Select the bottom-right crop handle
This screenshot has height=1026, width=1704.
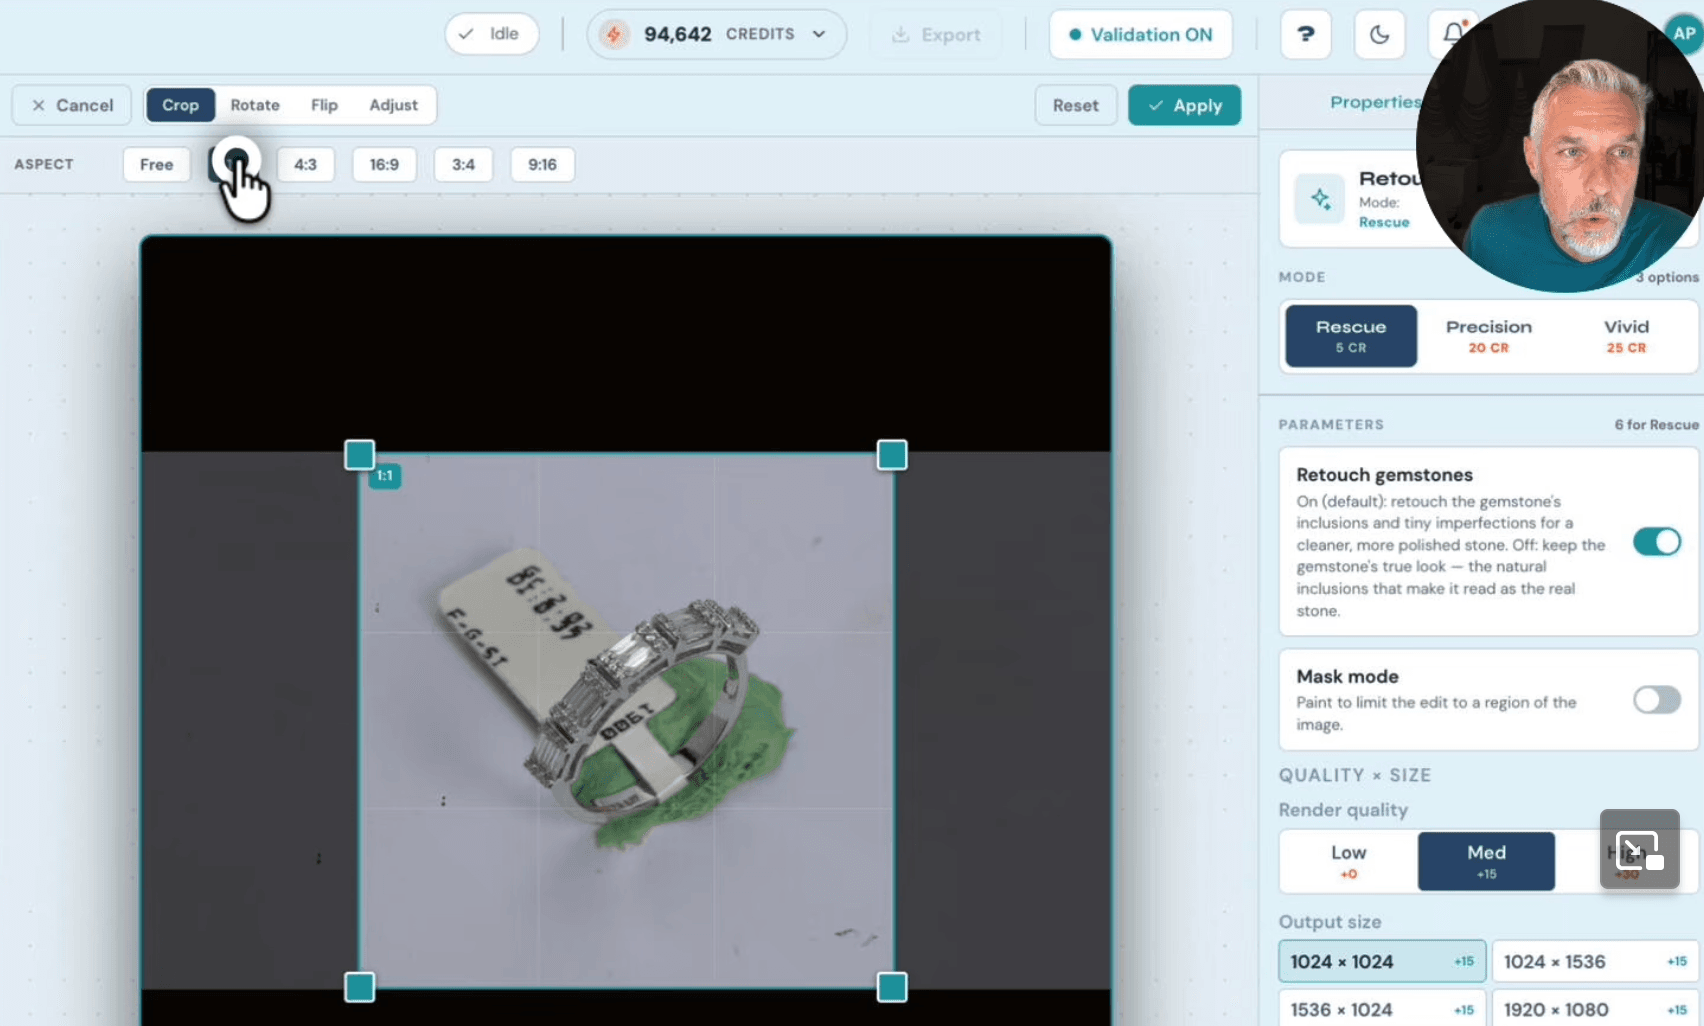[892, 987]
